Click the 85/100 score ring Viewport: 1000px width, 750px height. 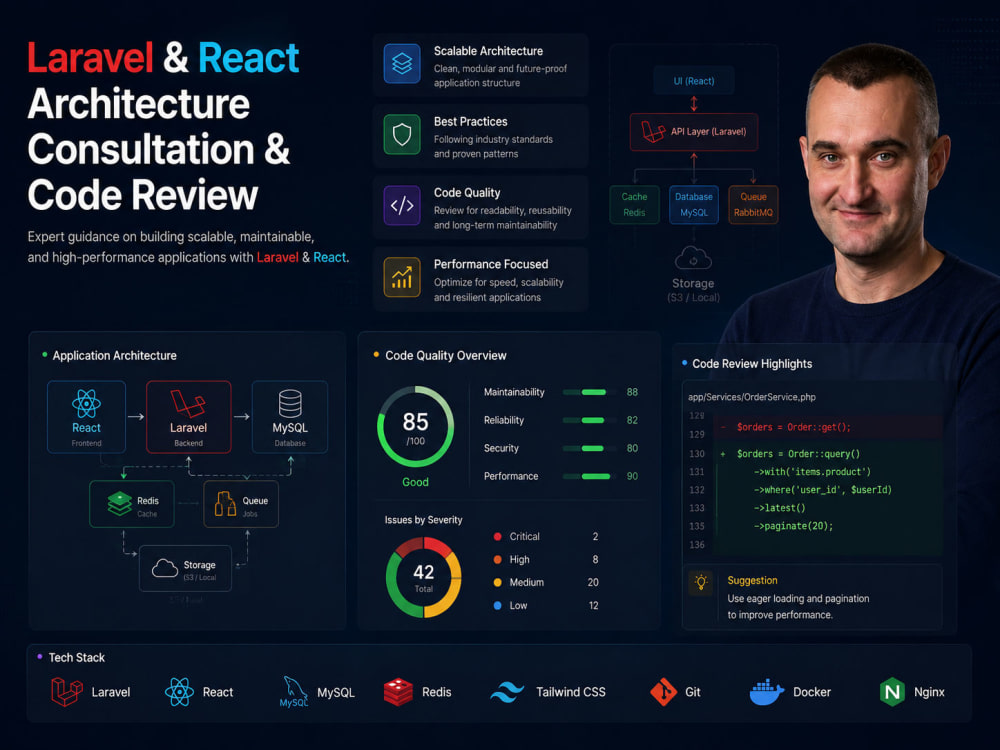pos(415,427)
